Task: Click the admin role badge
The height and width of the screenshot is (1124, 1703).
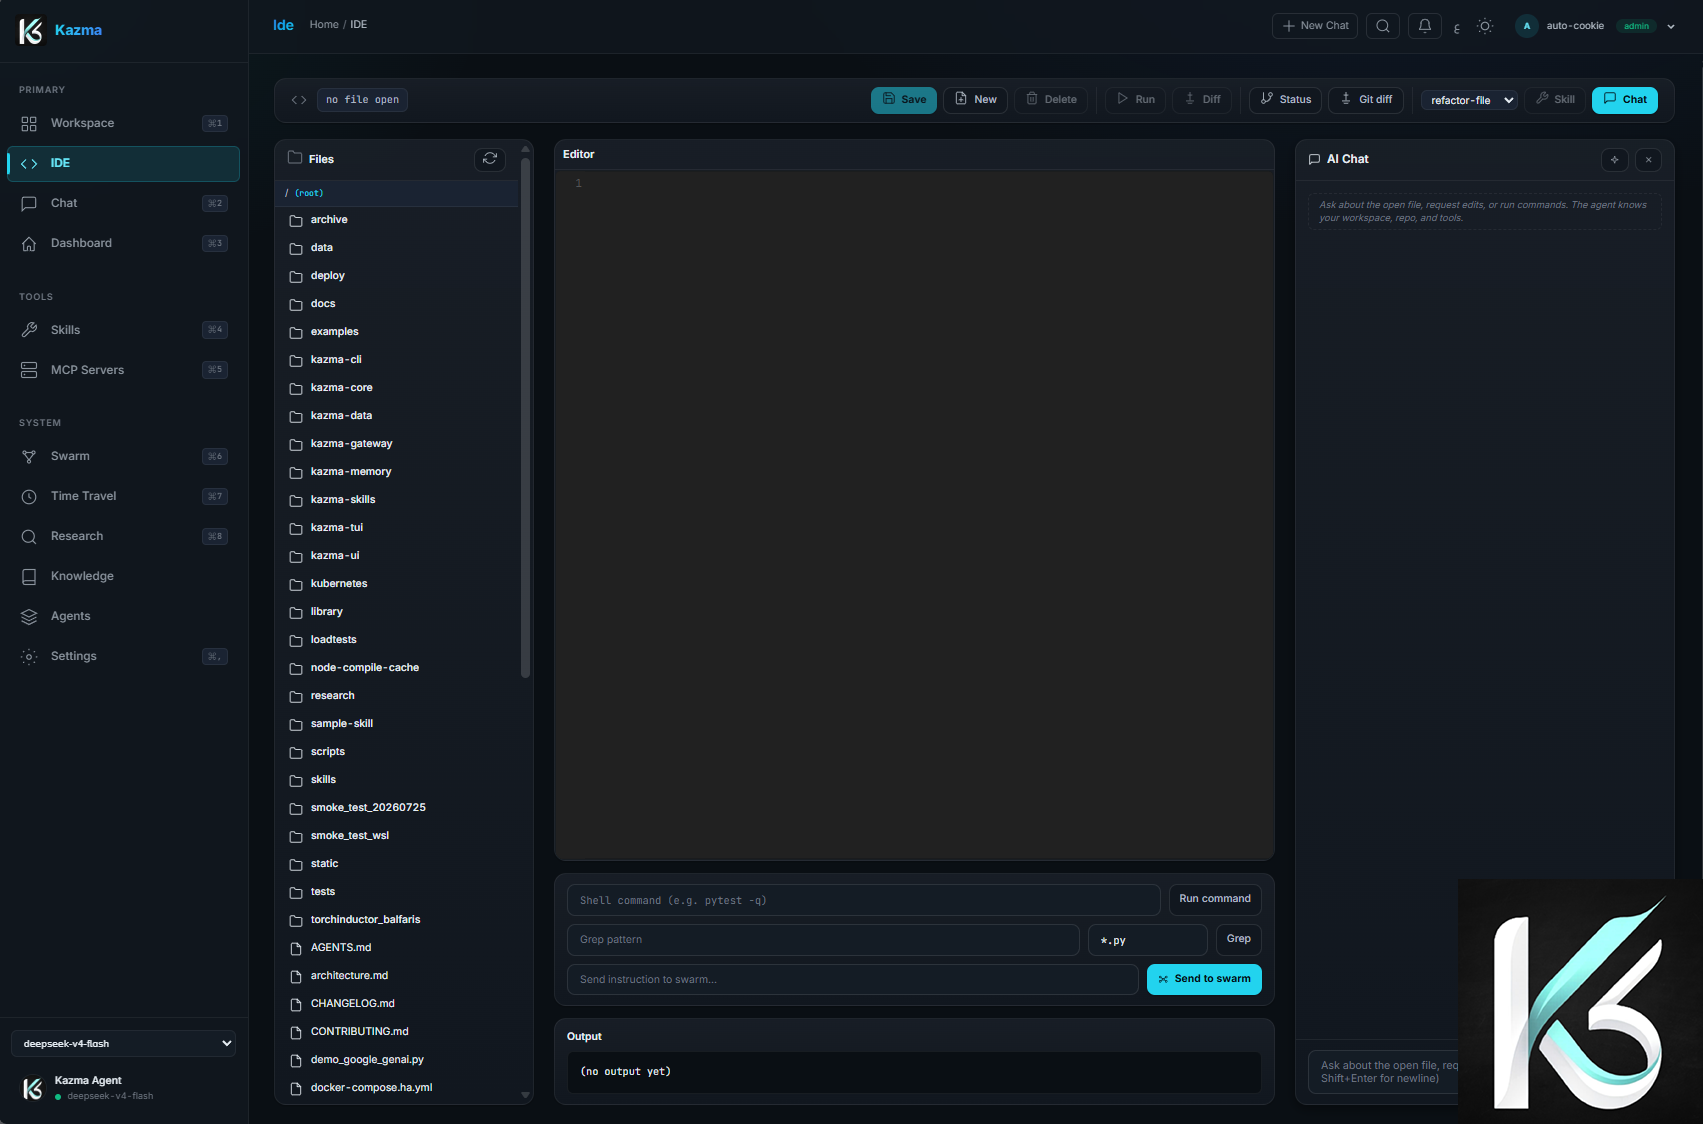Action: click(1636, 27)
